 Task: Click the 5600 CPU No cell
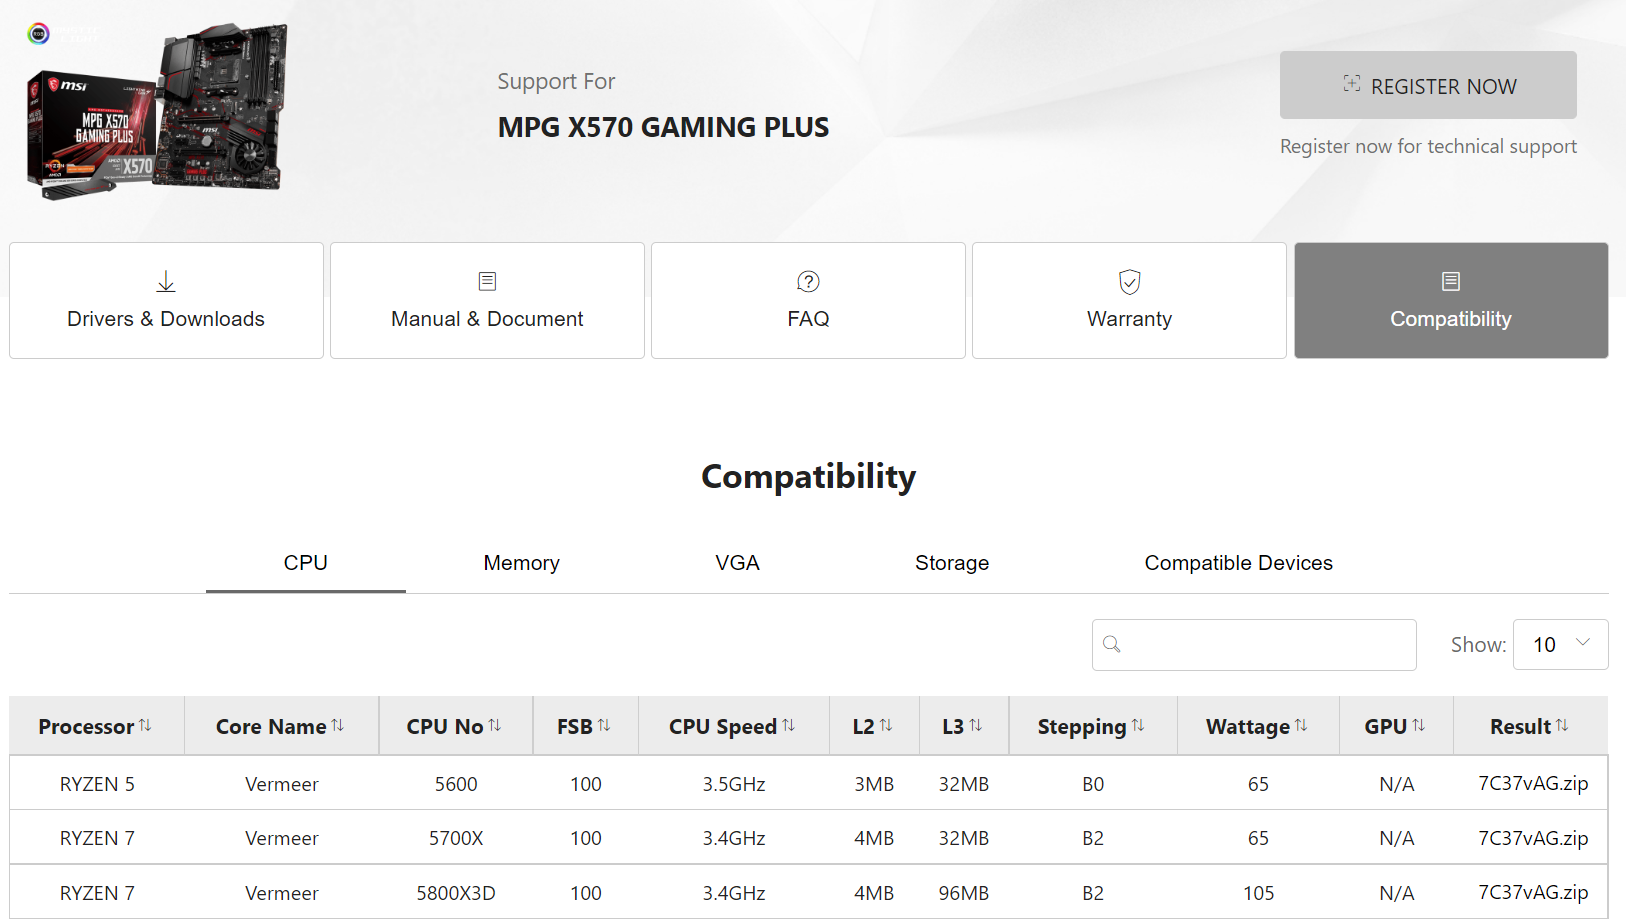[x=456, y=784]
